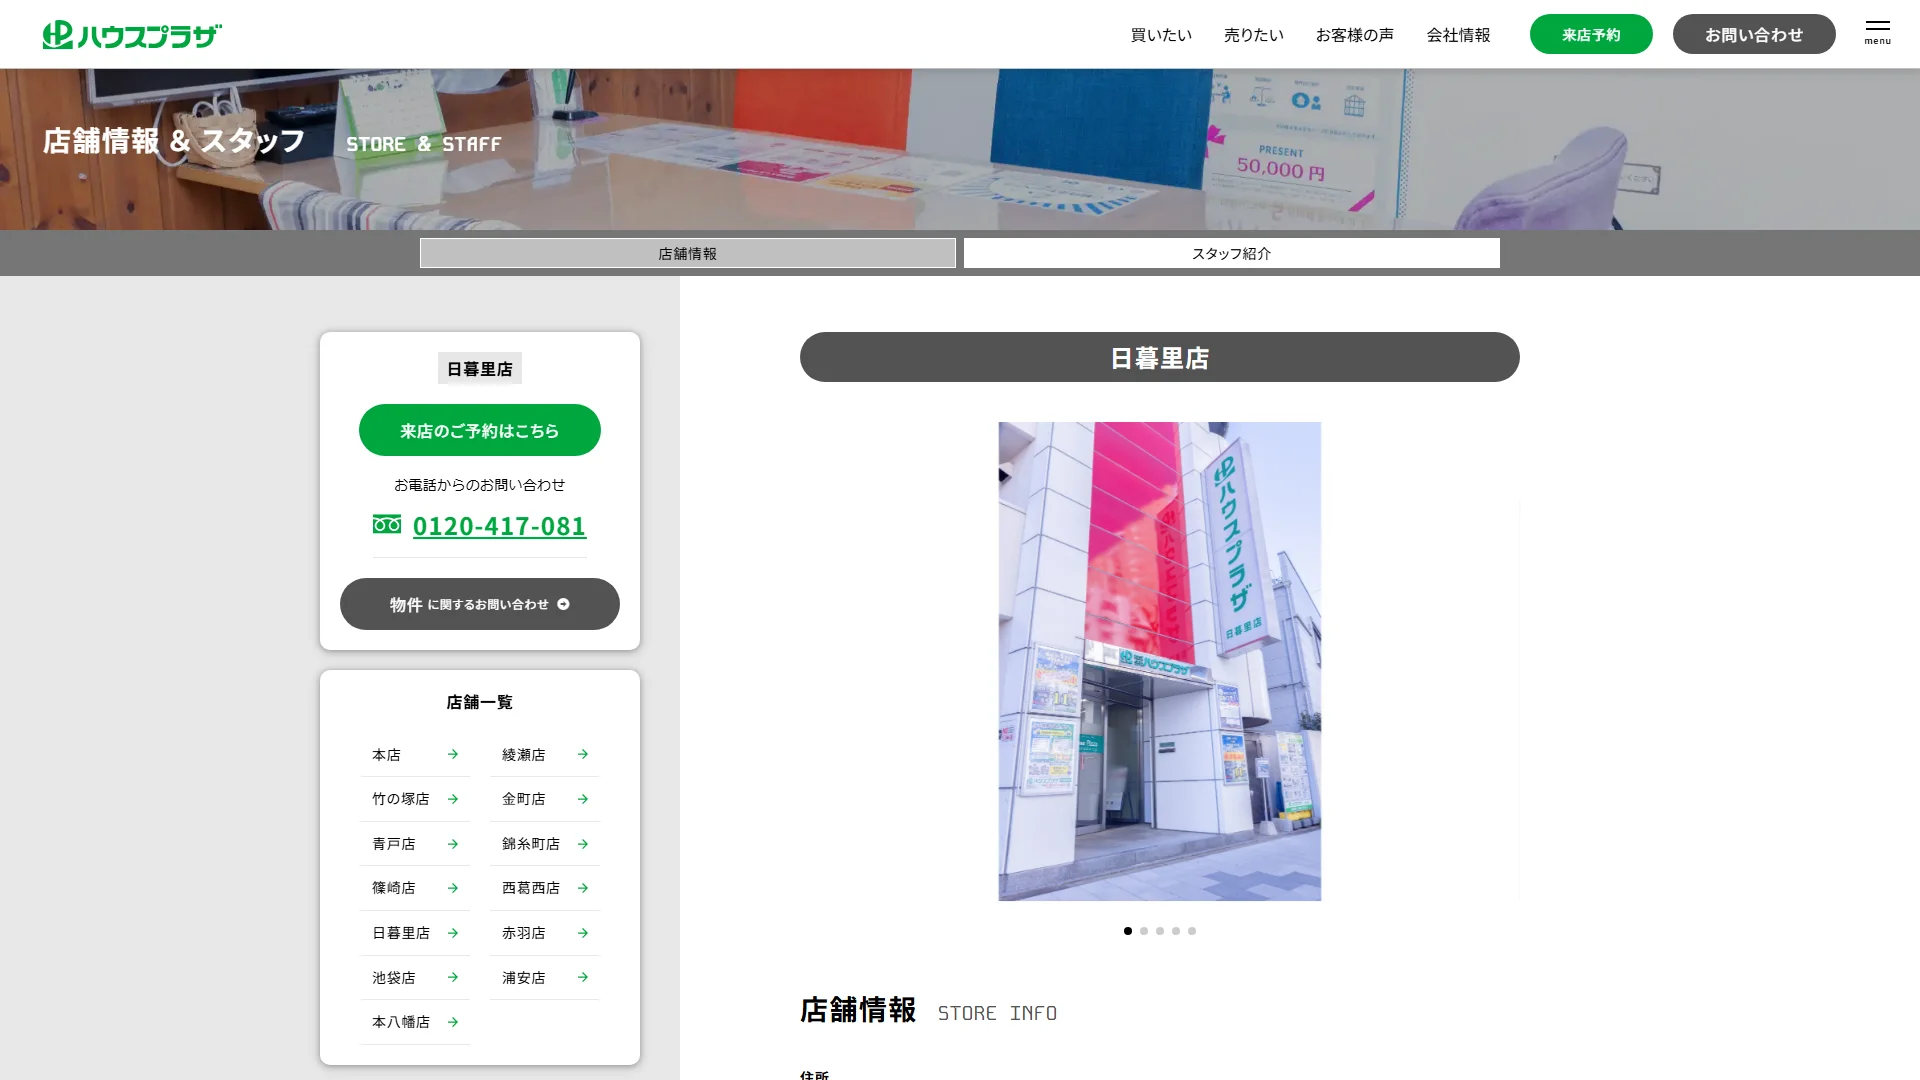Click the ハウスプラザ logo
Screen dimensions: 1920x1080
[x=132, y=35]
